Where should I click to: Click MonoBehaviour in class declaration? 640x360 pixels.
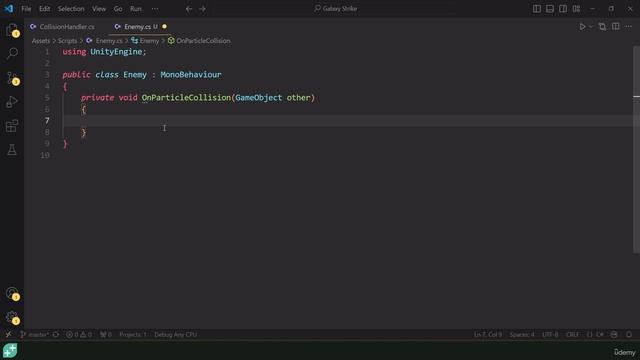pyautogui.click(x=191, y=75)
